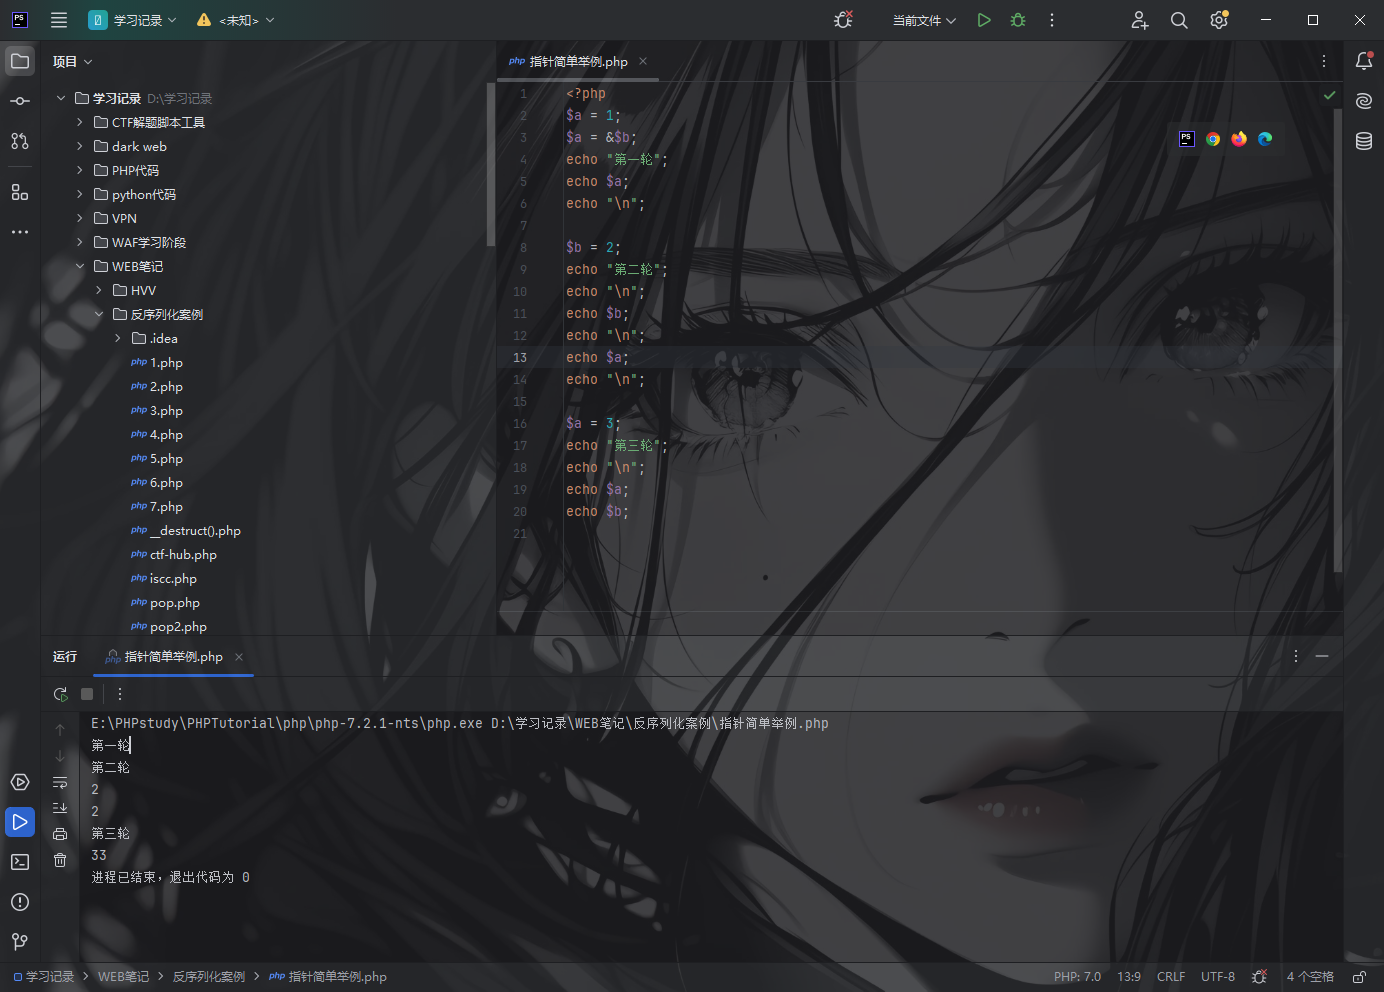The height and width of the screenshot is (992, 1384).
Task: Collapse the 反序列化案例 folder
Action: [99, 314]
